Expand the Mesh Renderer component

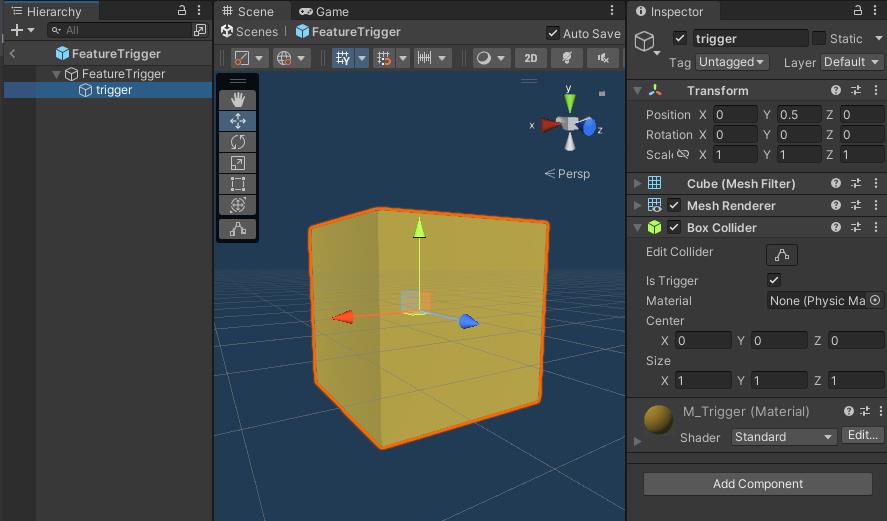[x=638, y=205]
